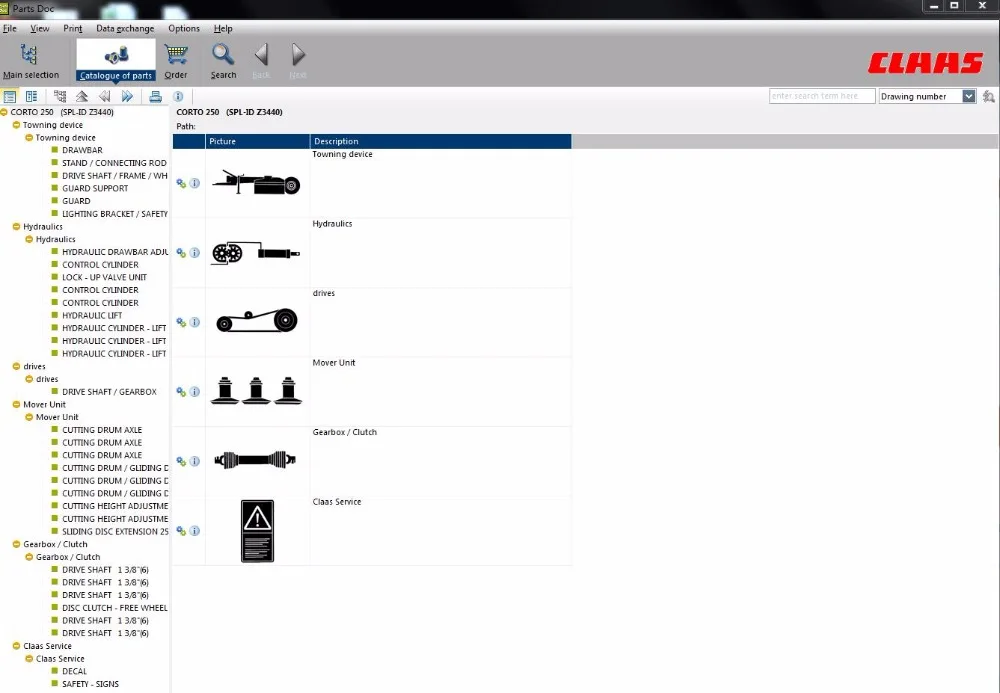Collapse the top-level drives node
The image size is (1000, 693).
click(17, 366)
